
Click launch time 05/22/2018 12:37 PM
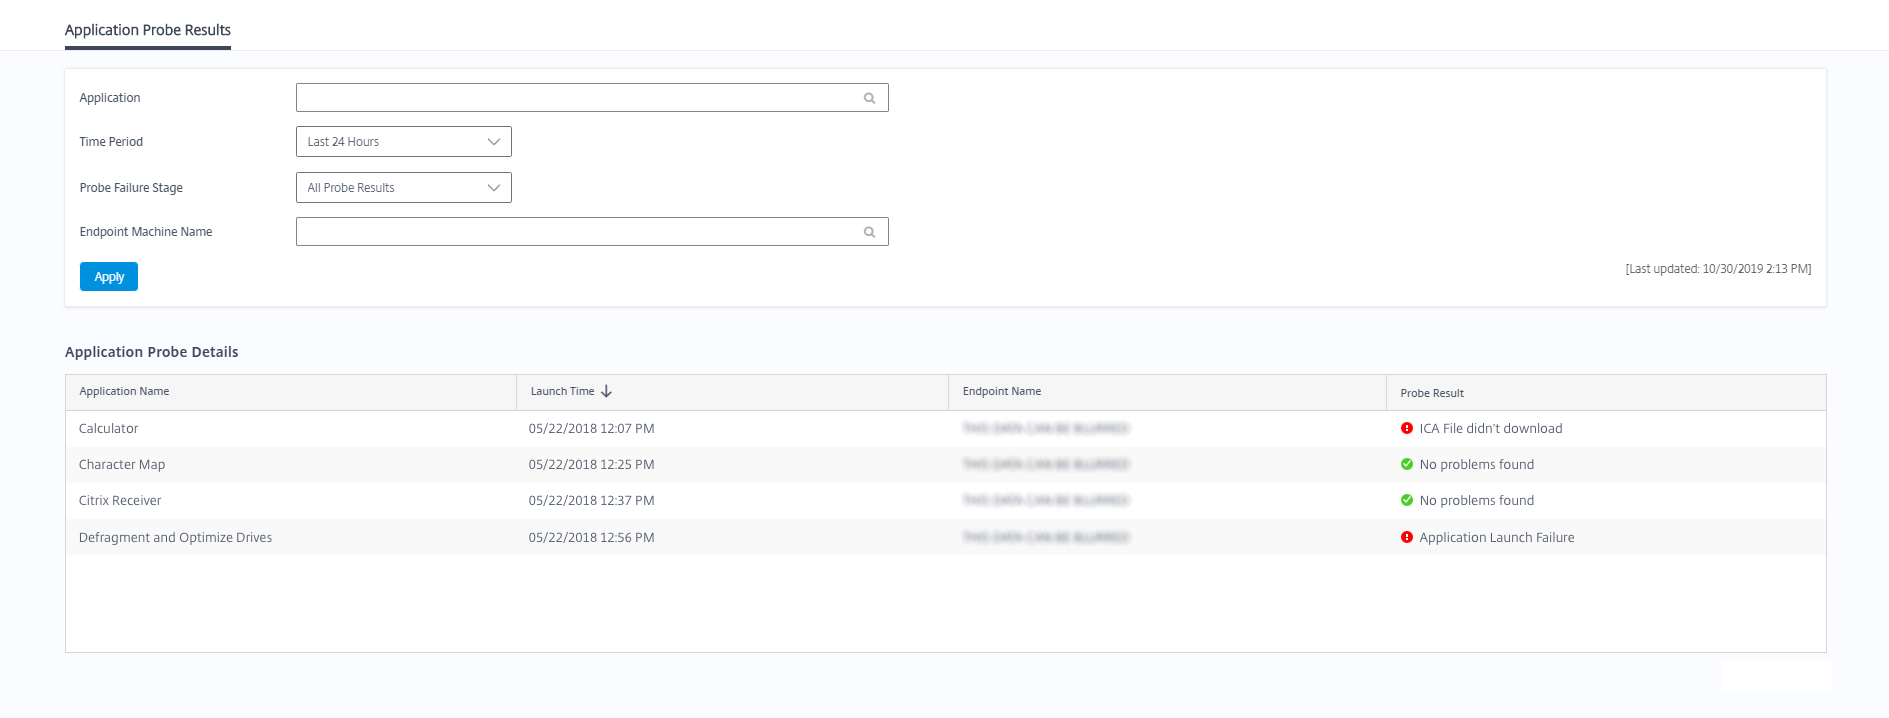click(591, 501)
